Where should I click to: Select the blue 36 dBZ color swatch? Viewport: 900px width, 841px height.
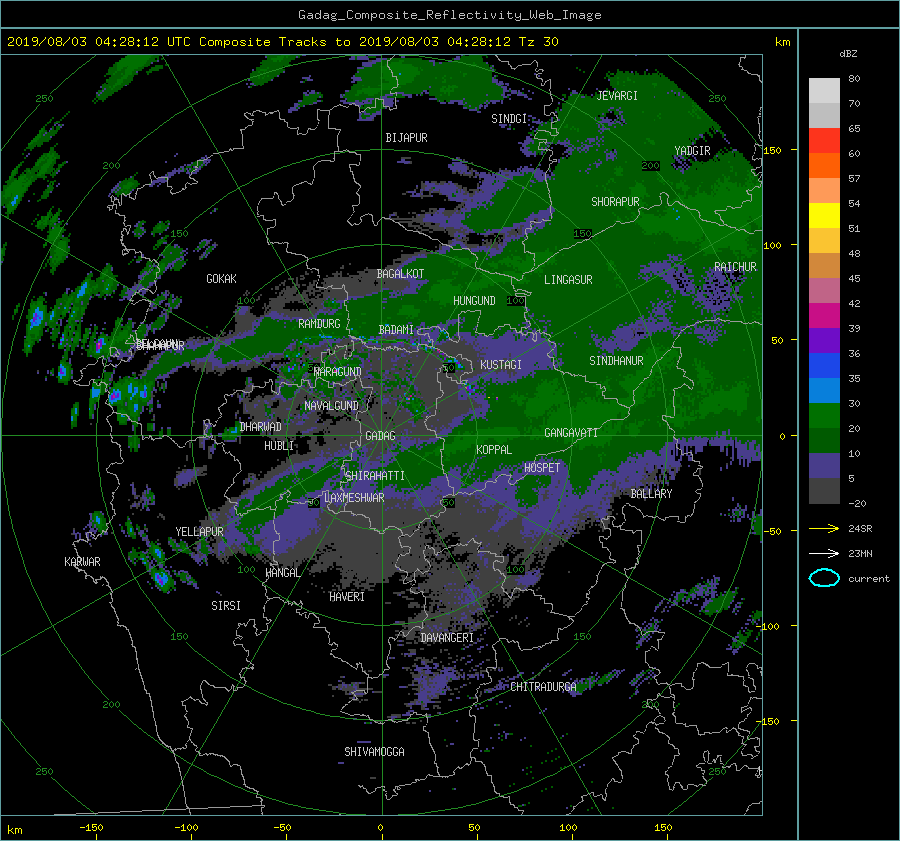pos(824,365)
